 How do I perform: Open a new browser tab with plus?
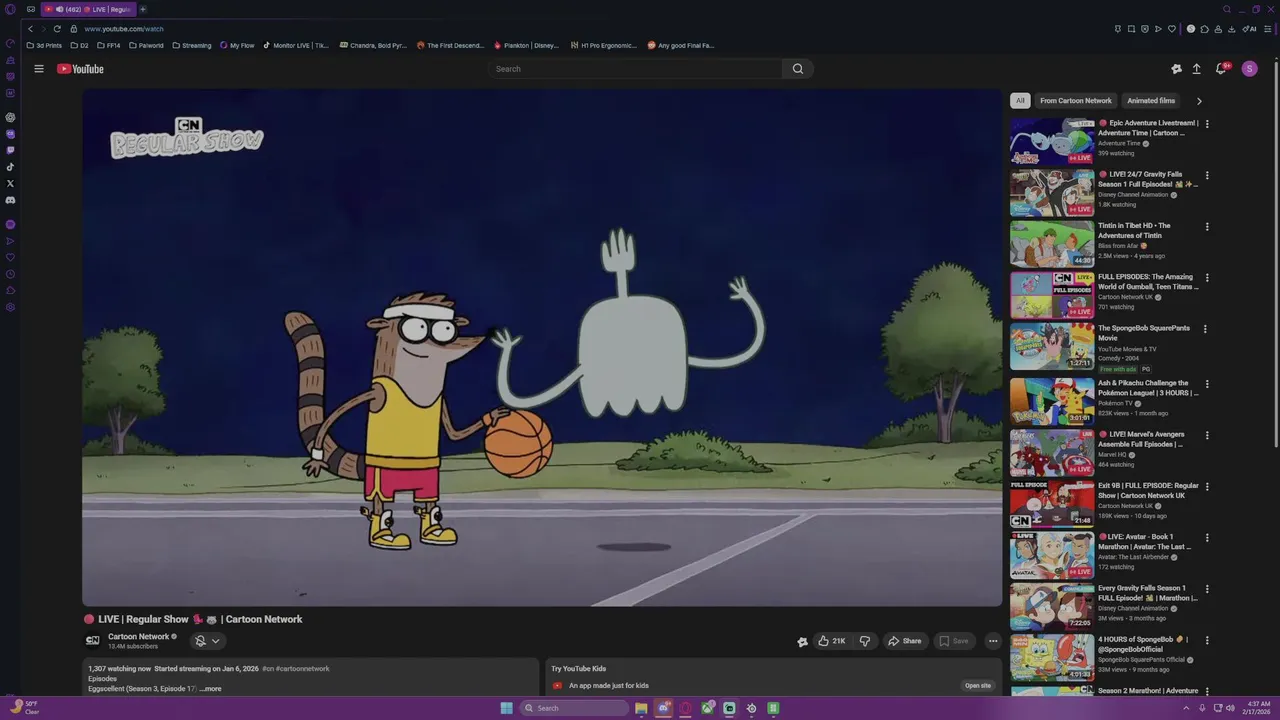(x=143, y=9)
